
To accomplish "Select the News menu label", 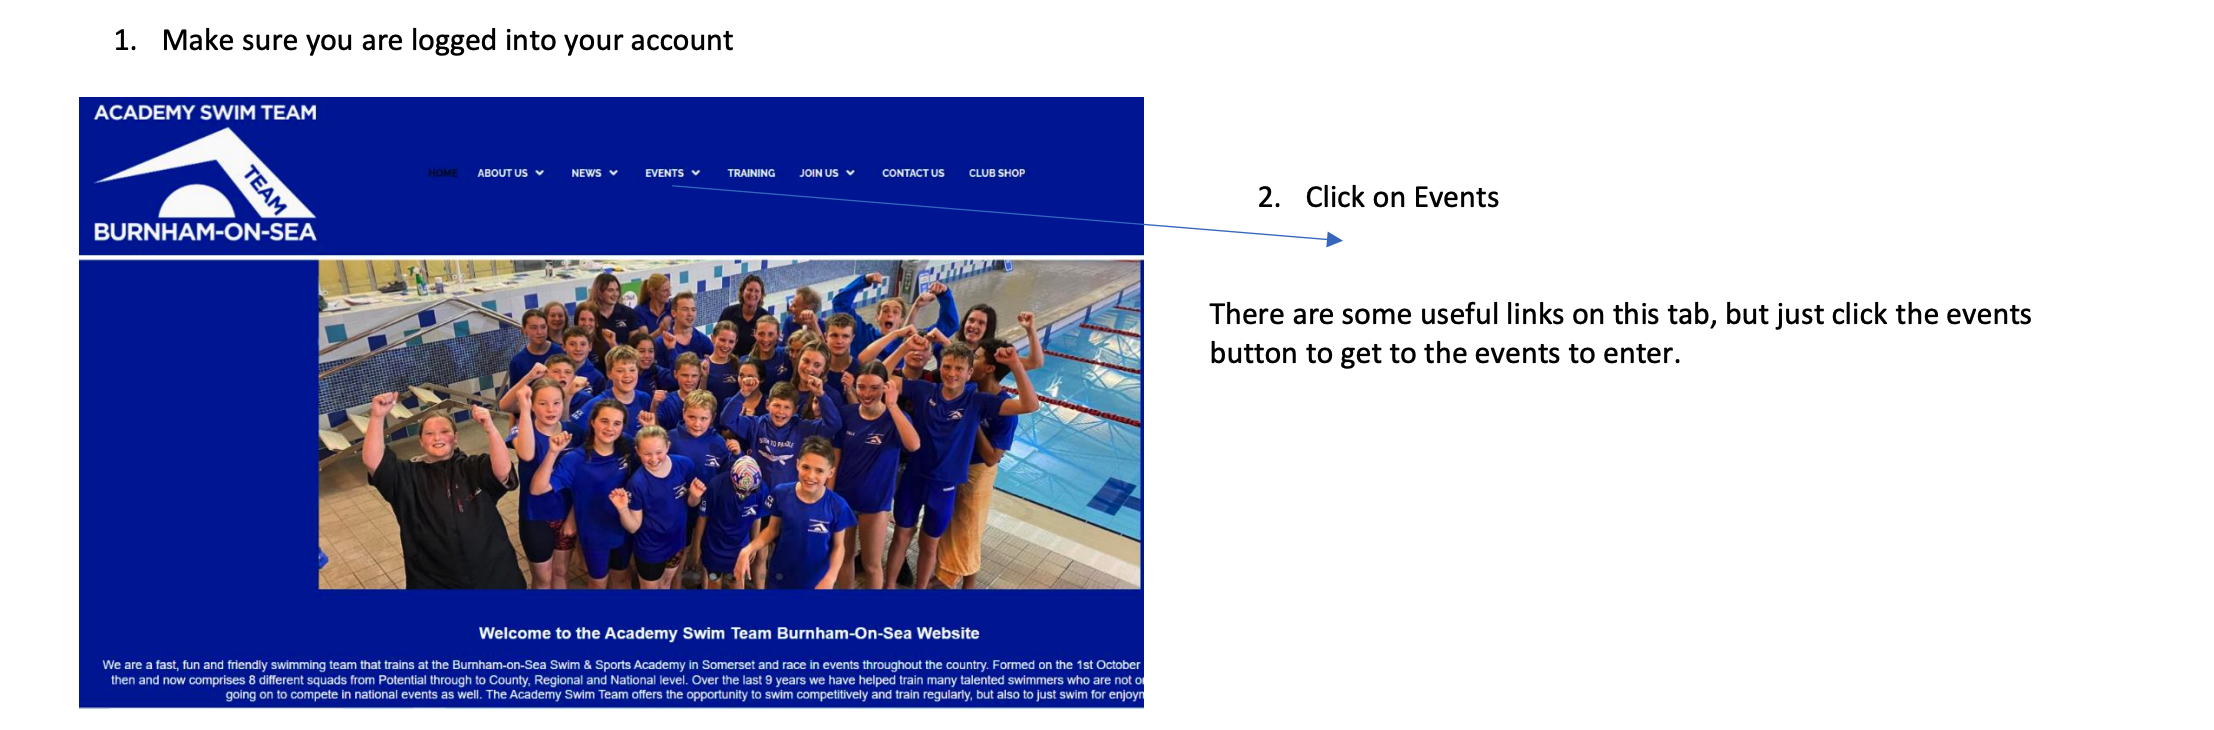I will click(x=586, y=173).
